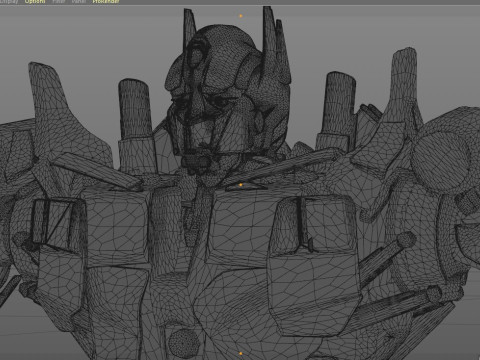Select the right smokestack cylinder mesh
This screenshot has width=480, height=360.
(x=339, y=103)
